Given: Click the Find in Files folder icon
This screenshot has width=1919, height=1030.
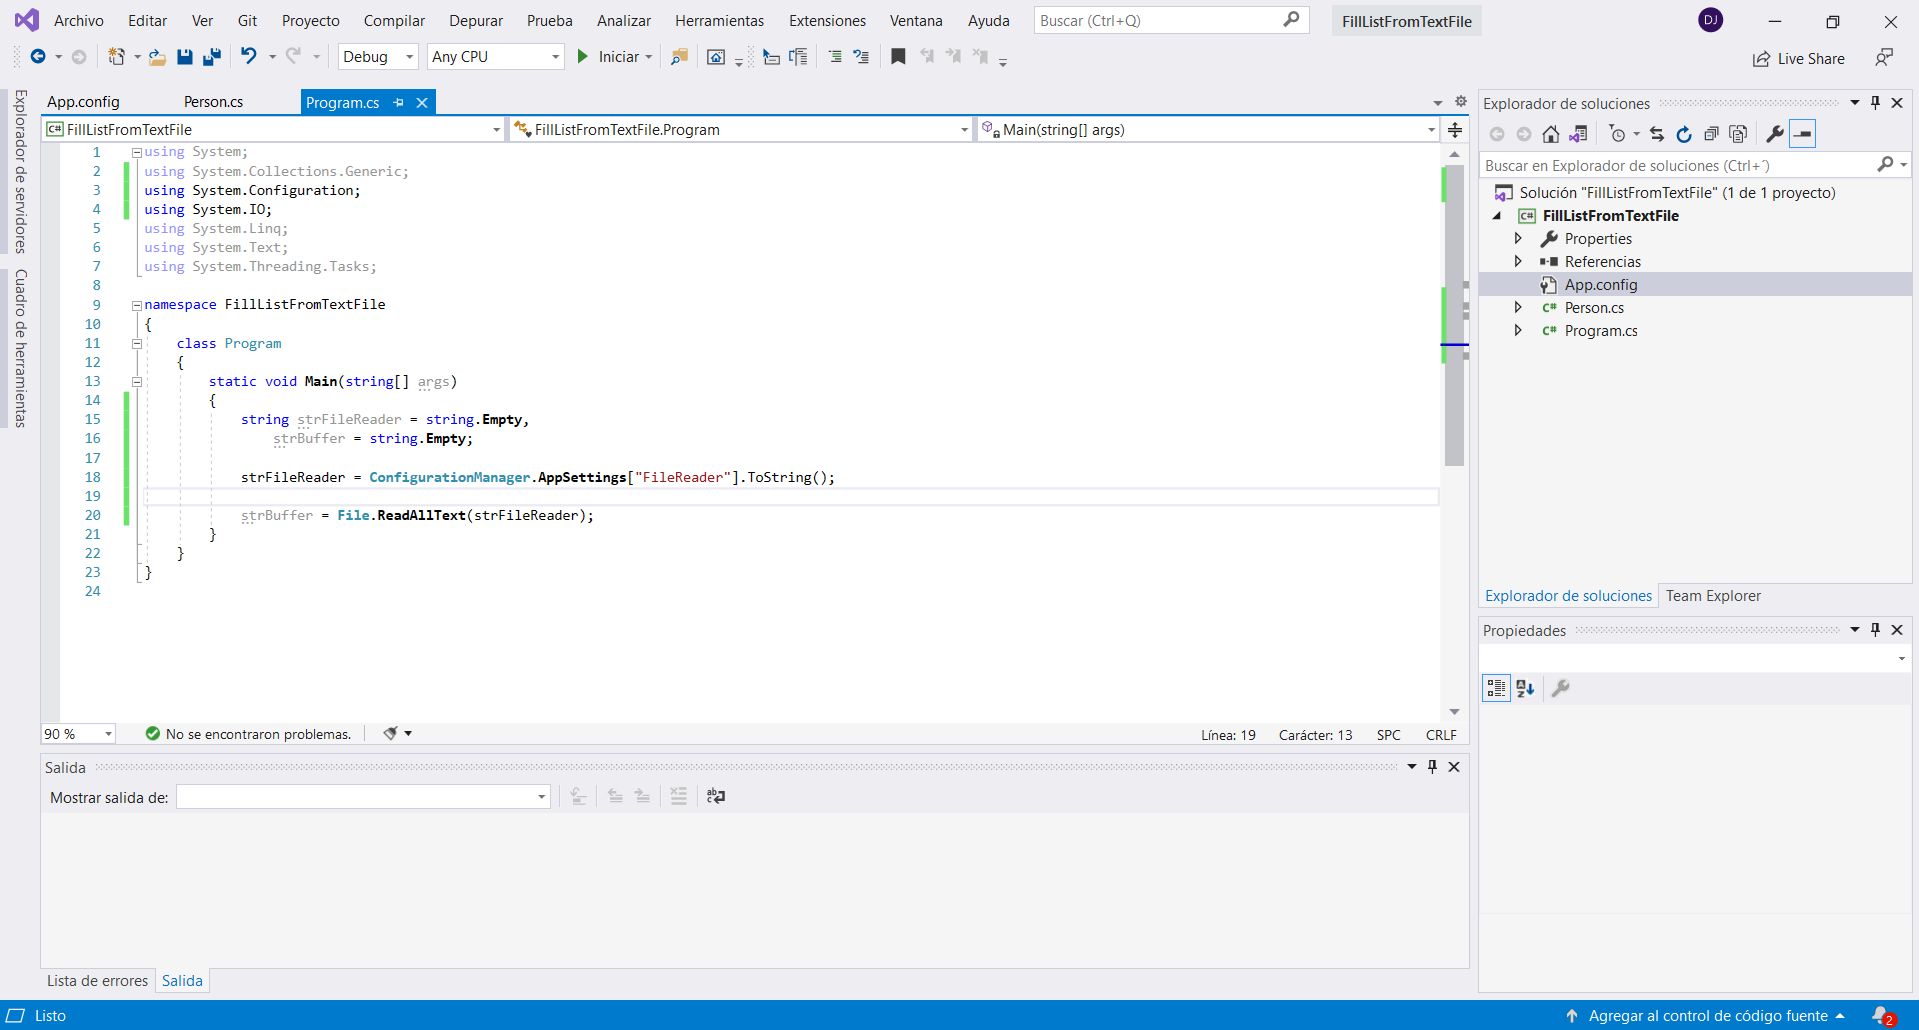Looking at the screenshot, I should tap(679, 57).
